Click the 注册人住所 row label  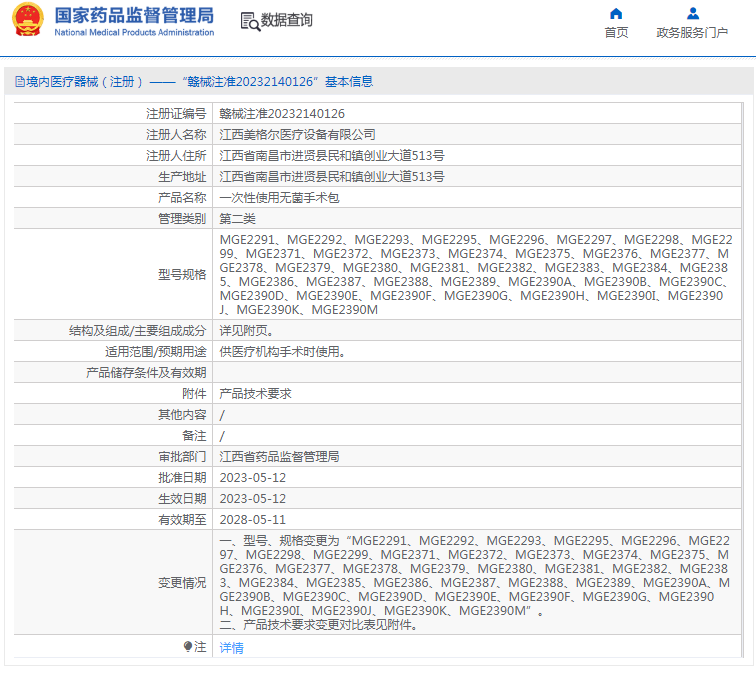(176, 156)
